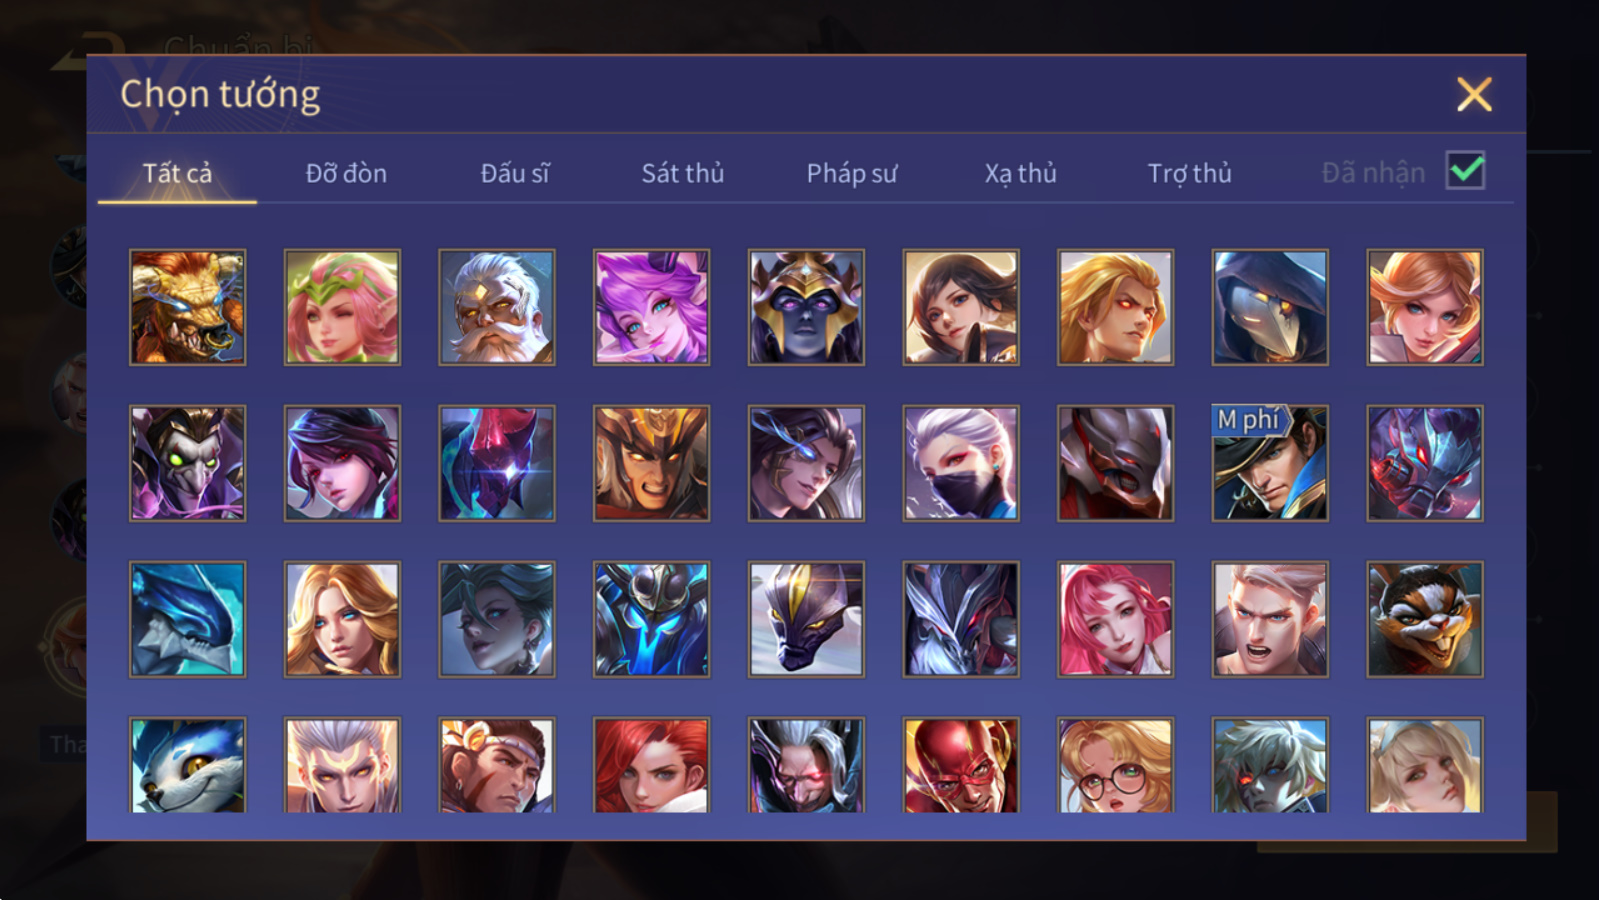Show the 'Pháp sư' hero category

click(852, 173)
